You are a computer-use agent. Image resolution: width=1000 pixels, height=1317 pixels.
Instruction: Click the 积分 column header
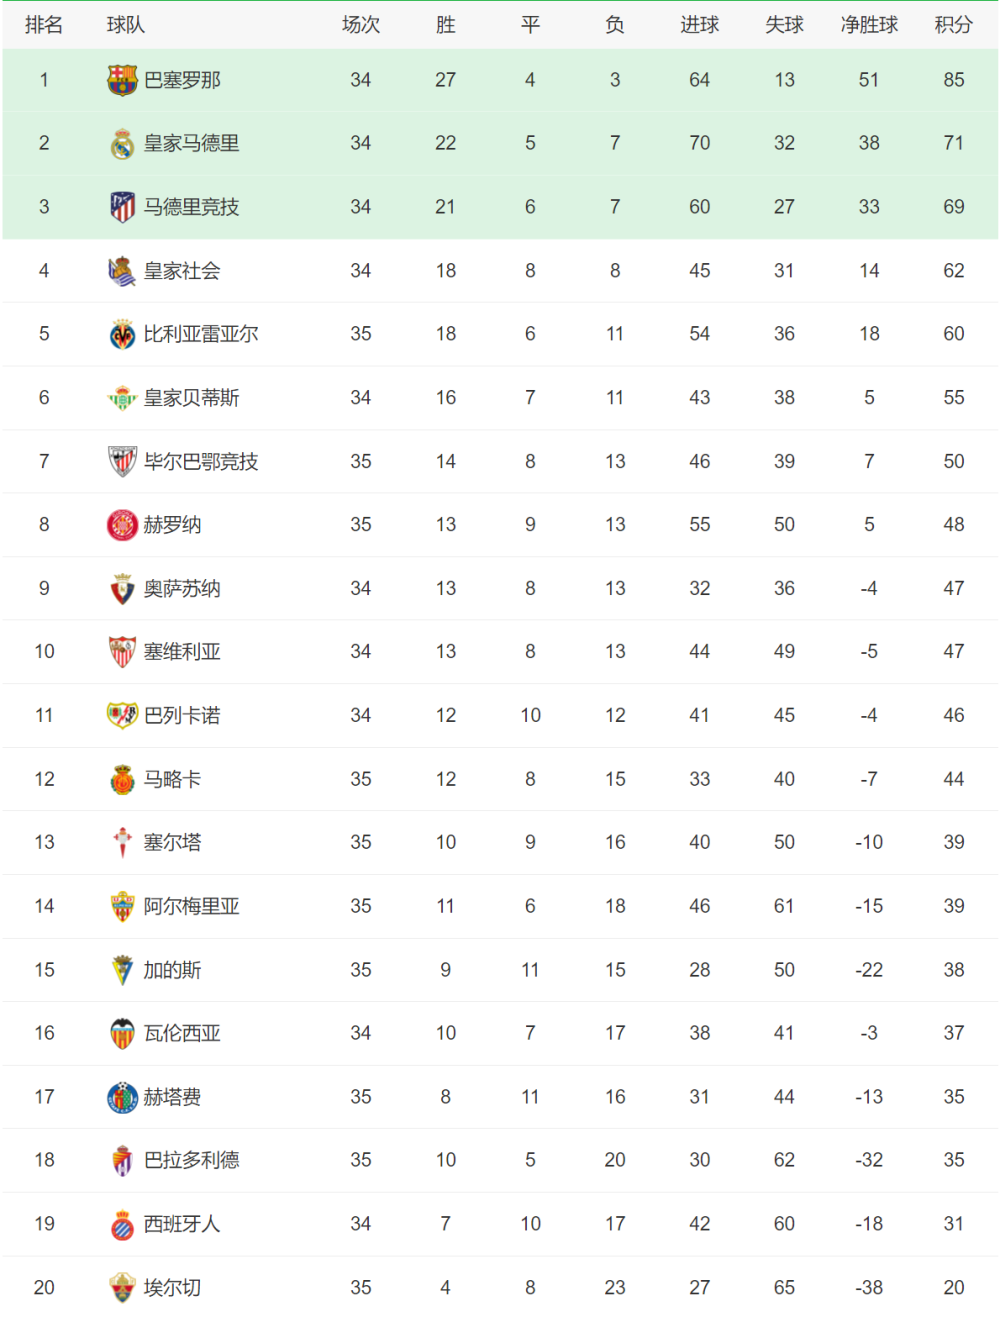click(953, 25)
